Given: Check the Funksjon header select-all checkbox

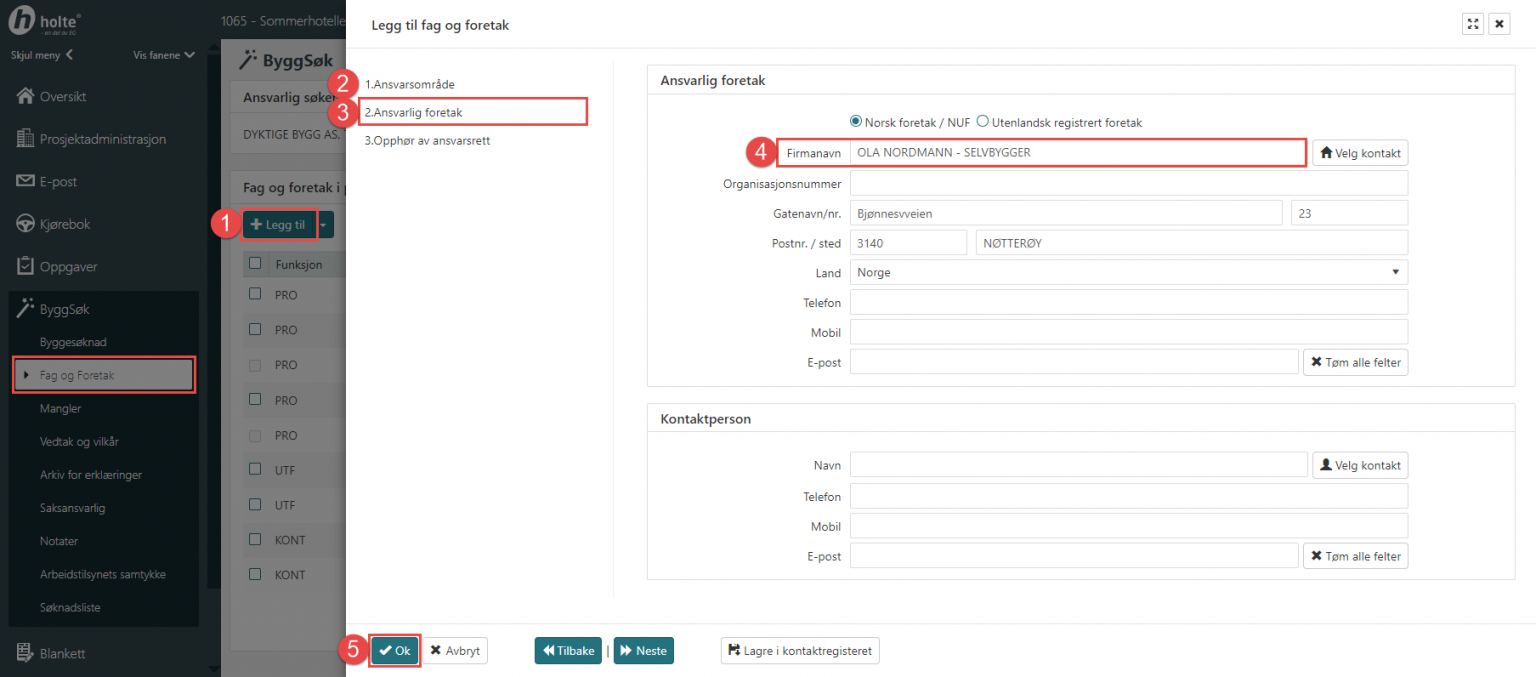Looking at the screenshot, I should [x=255, y=264].
